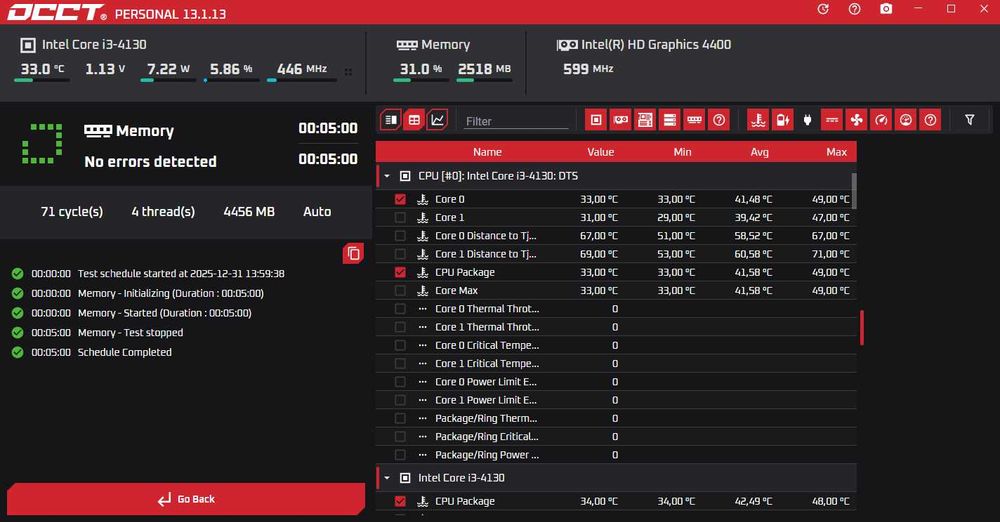Select 'Test schedule started' log entry
Image resolution: width=1000 pixels, height=522 pixels.
181,273
